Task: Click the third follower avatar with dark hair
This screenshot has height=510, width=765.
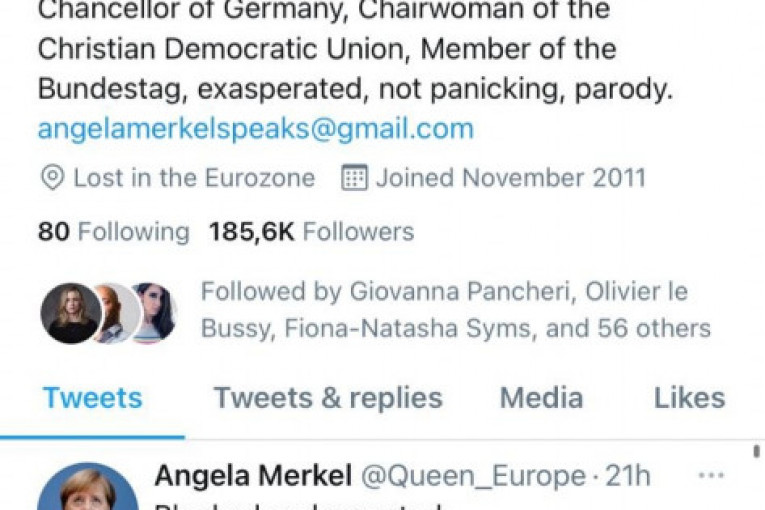Action: (154, 313)
